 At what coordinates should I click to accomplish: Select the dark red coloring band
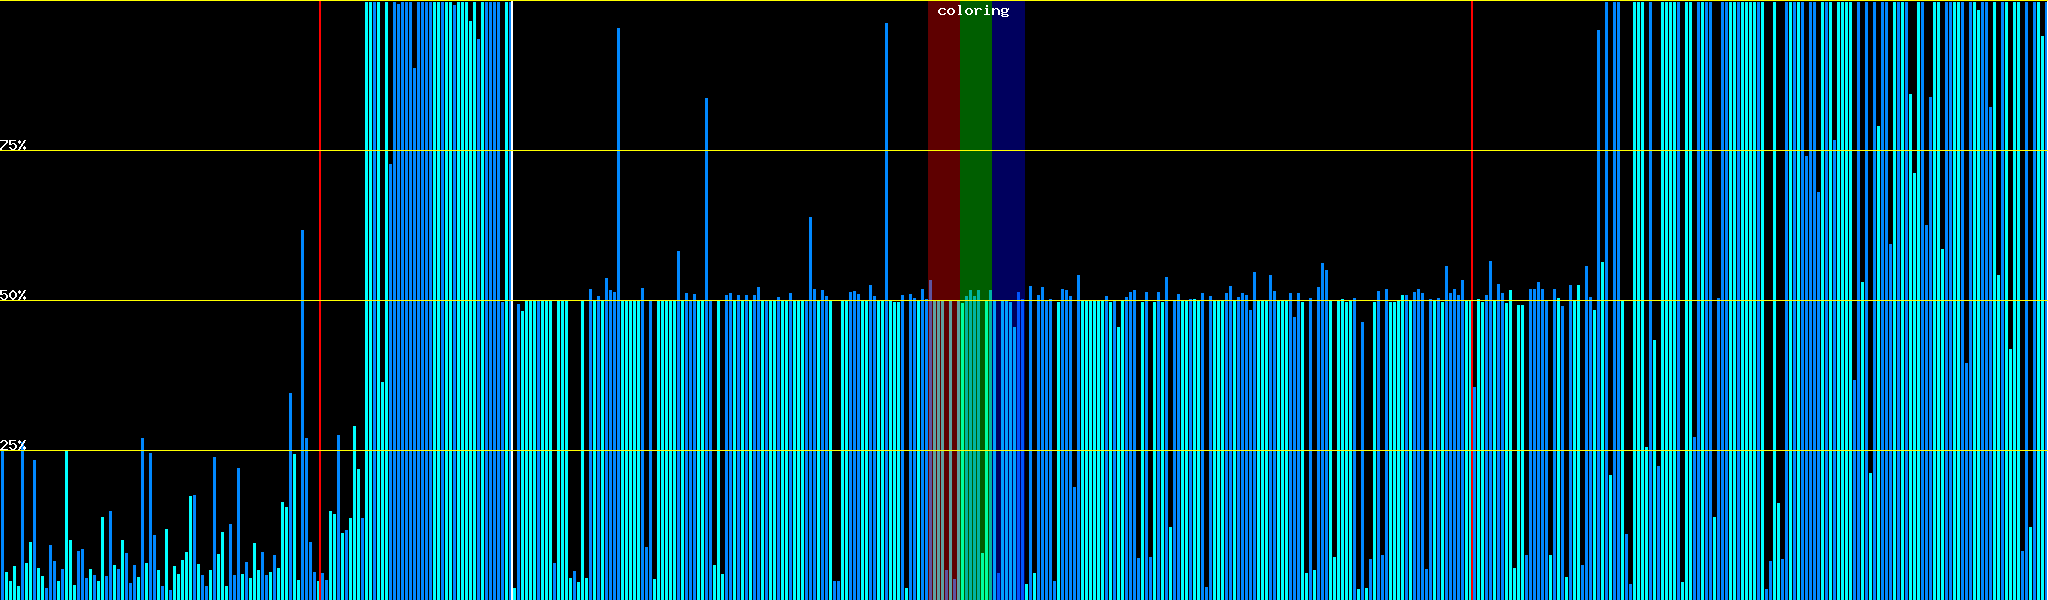(x=943, y=150)
